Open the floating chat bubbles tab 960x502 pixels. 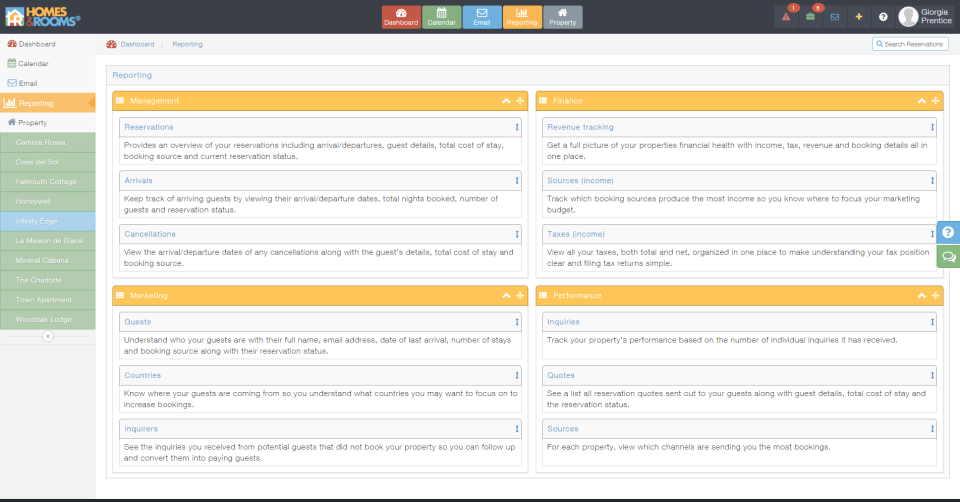(948, 257)
